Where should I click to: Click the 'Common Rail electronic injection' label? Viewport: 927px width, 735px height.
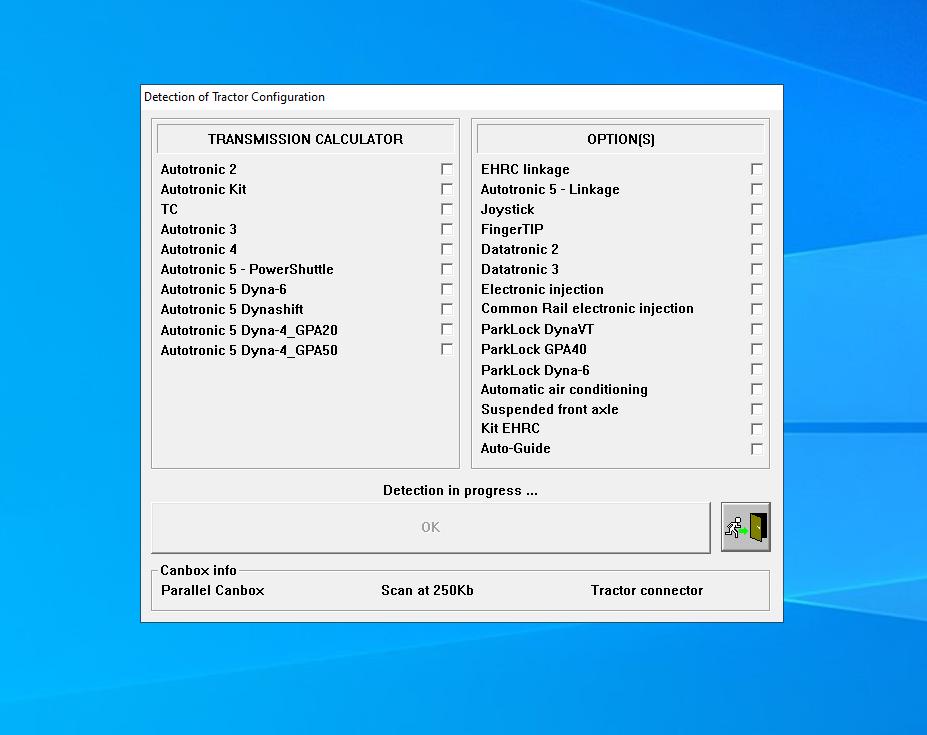[587, 309]
